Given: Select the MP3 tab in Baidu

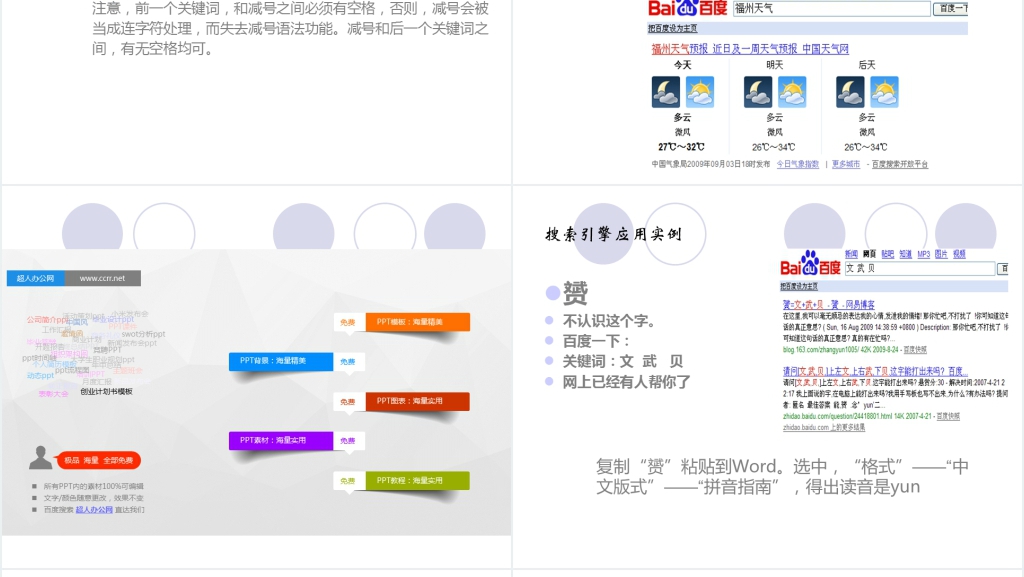Looking at the screenshot, I should (x=923, y=254).
